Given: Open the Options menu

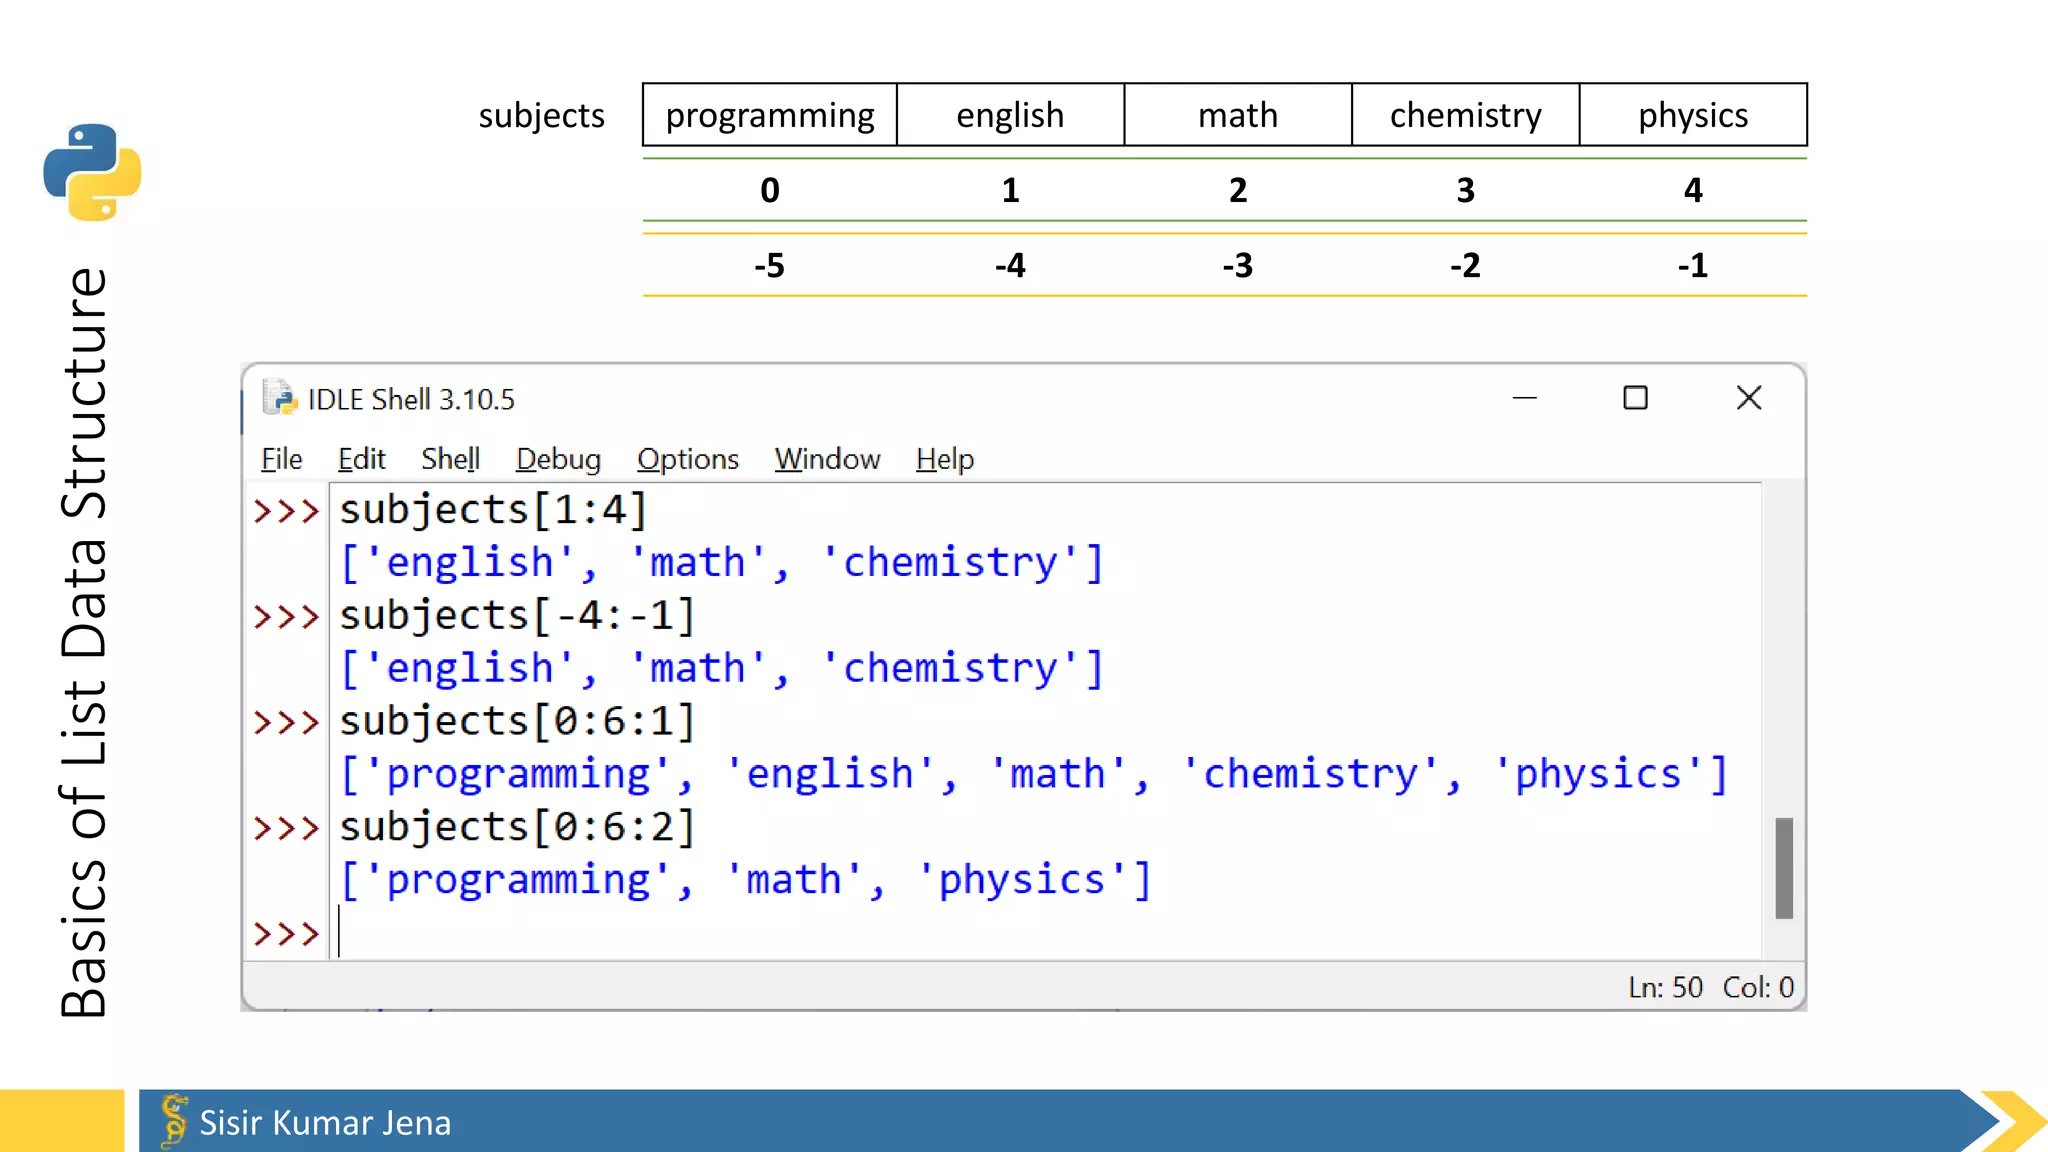Looking at the screenshot, I should (688, 459).
